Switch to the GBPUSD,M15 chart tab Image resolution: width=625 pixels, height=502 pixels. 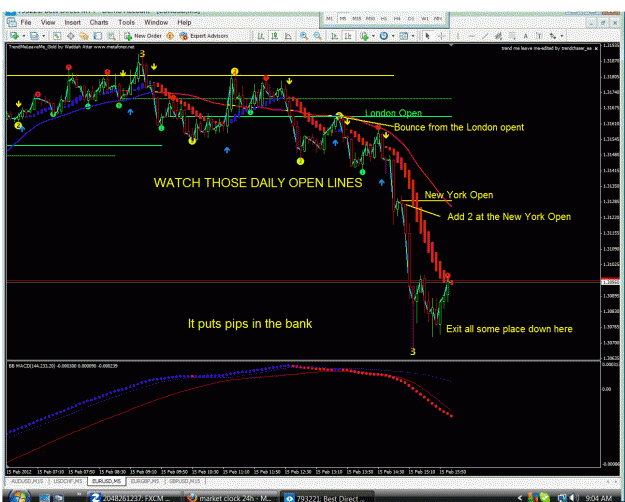click(184, 481)
